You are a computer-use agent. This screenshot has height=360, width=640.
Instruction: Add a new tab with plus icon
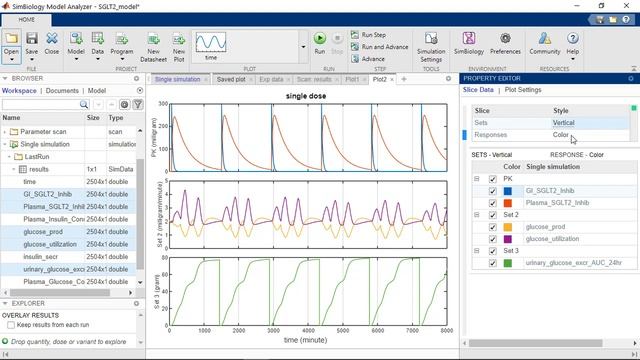click(x=404, y=79)
